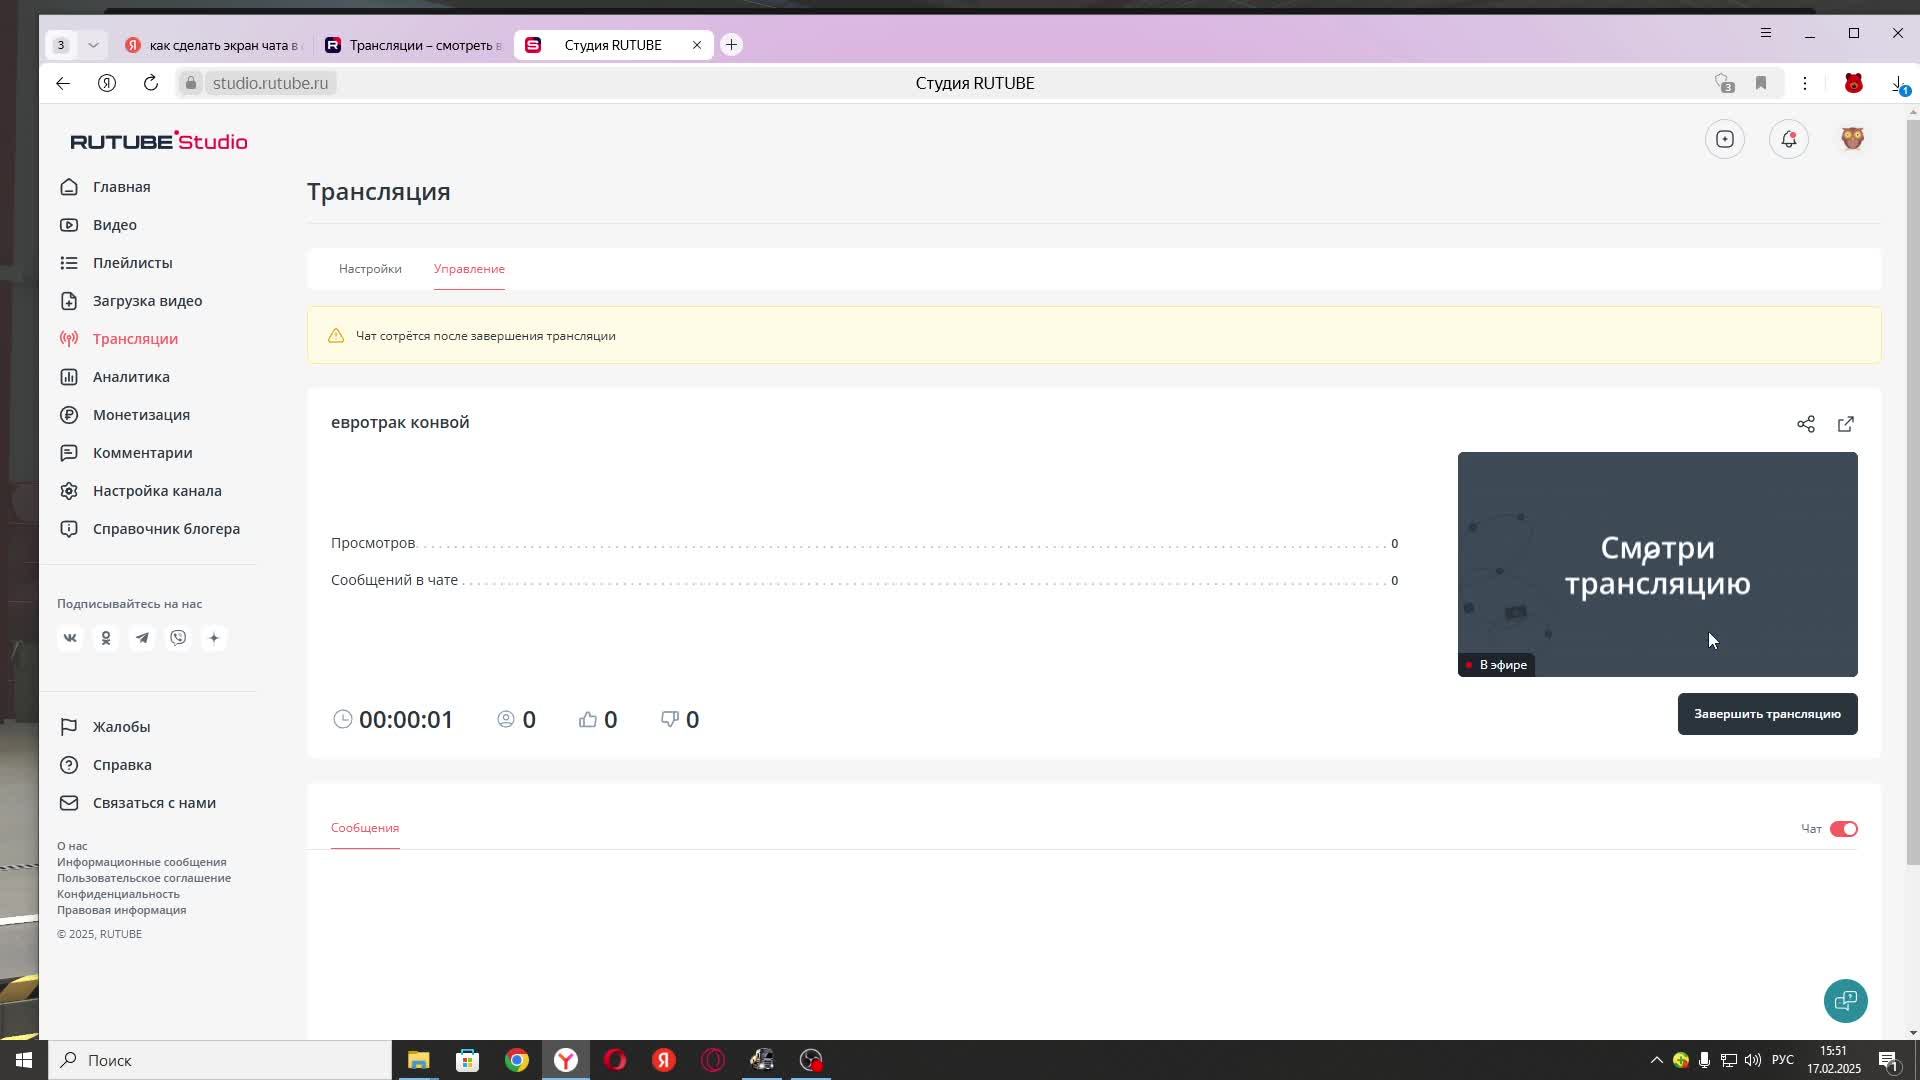Open Информационные сообщения link
The height and width of the screenshot is (1080, 1920).
141,862
